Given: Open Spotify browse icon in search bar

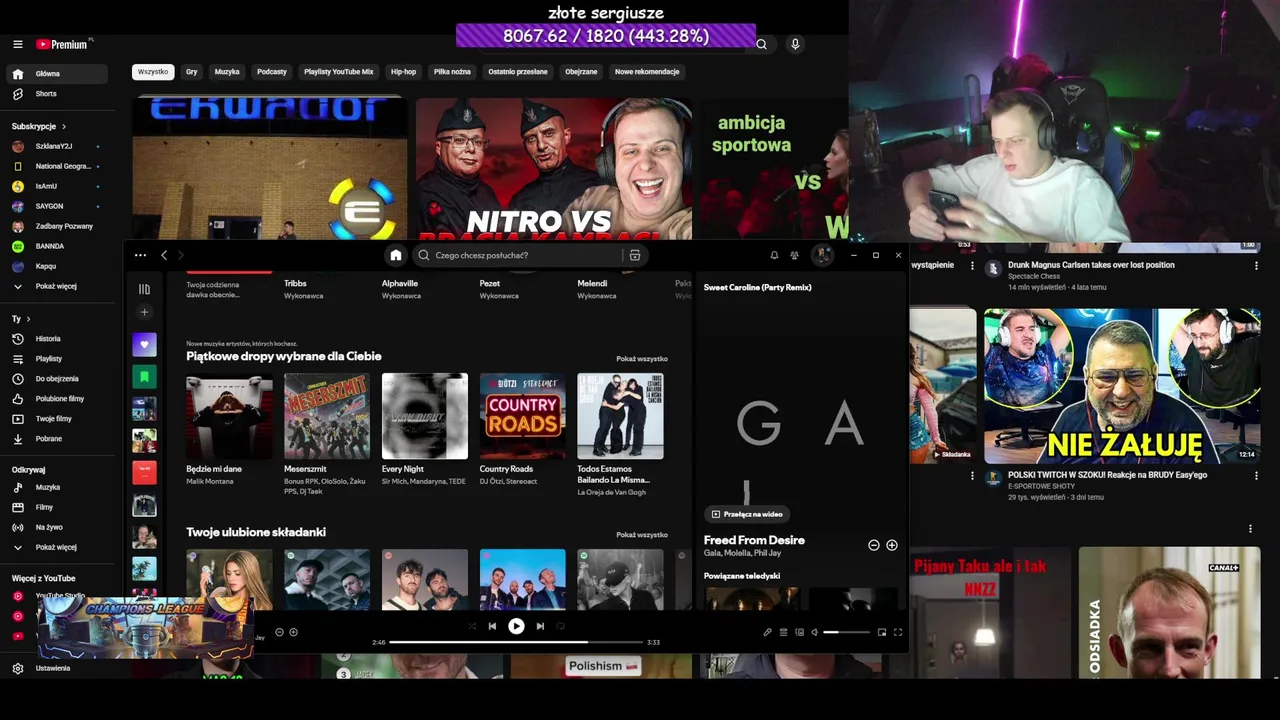Looking at the screenshot, I should pyautogui.click(x=634, y=255).
